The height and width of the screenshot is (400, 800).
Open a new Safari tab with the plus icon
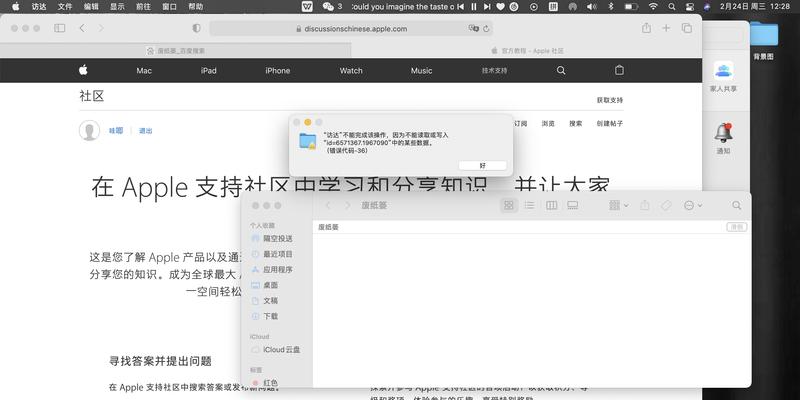(666, 29)
